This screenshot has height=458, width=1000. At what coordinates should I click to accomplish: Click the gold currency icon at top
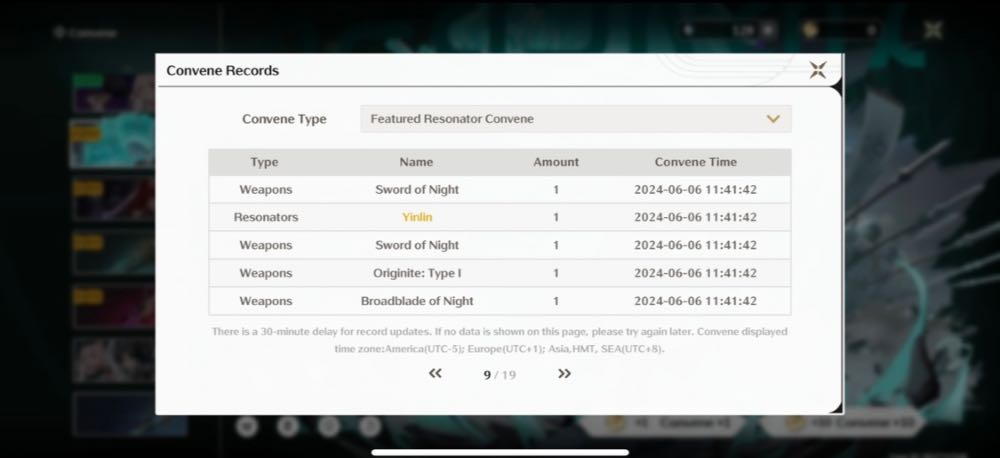coord(811,30)
